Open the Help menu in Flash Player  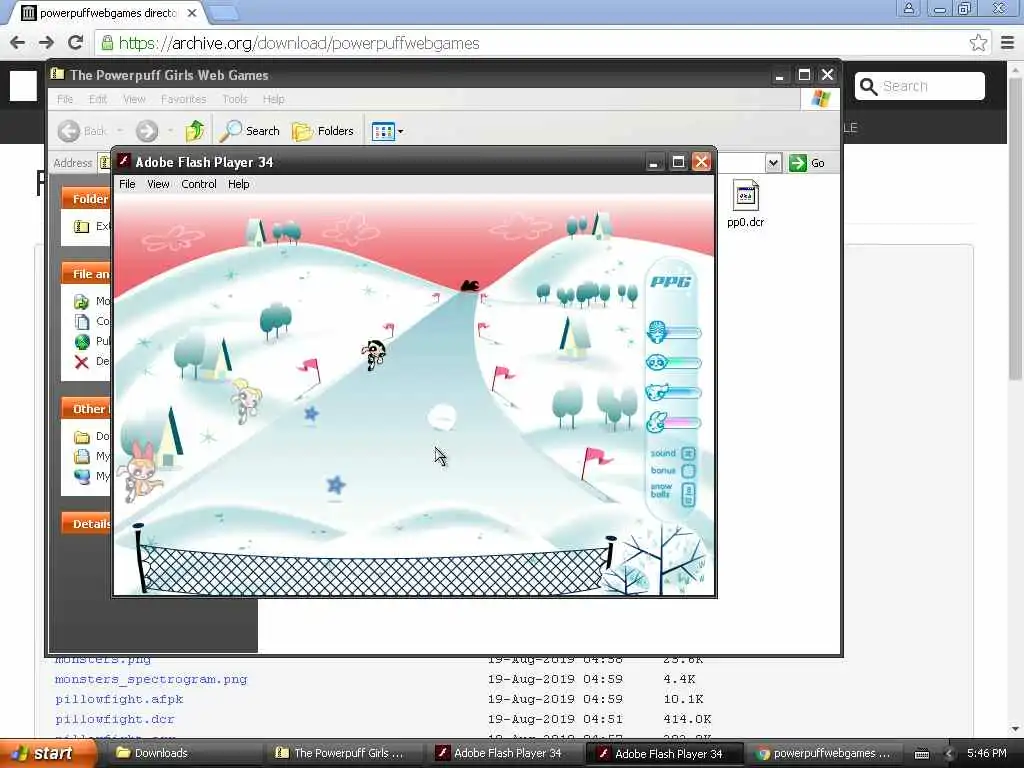coord(238,184)
